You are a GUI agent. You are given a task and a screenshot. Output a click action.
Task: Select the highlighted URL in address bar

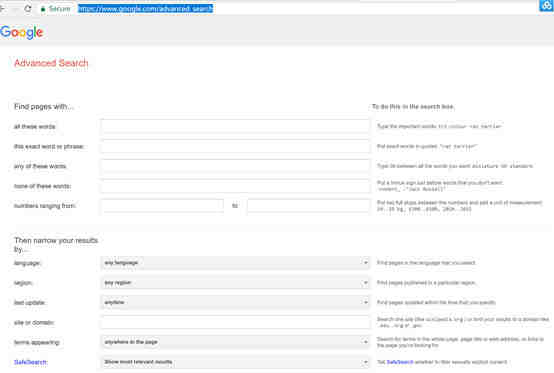pos(145,8)
